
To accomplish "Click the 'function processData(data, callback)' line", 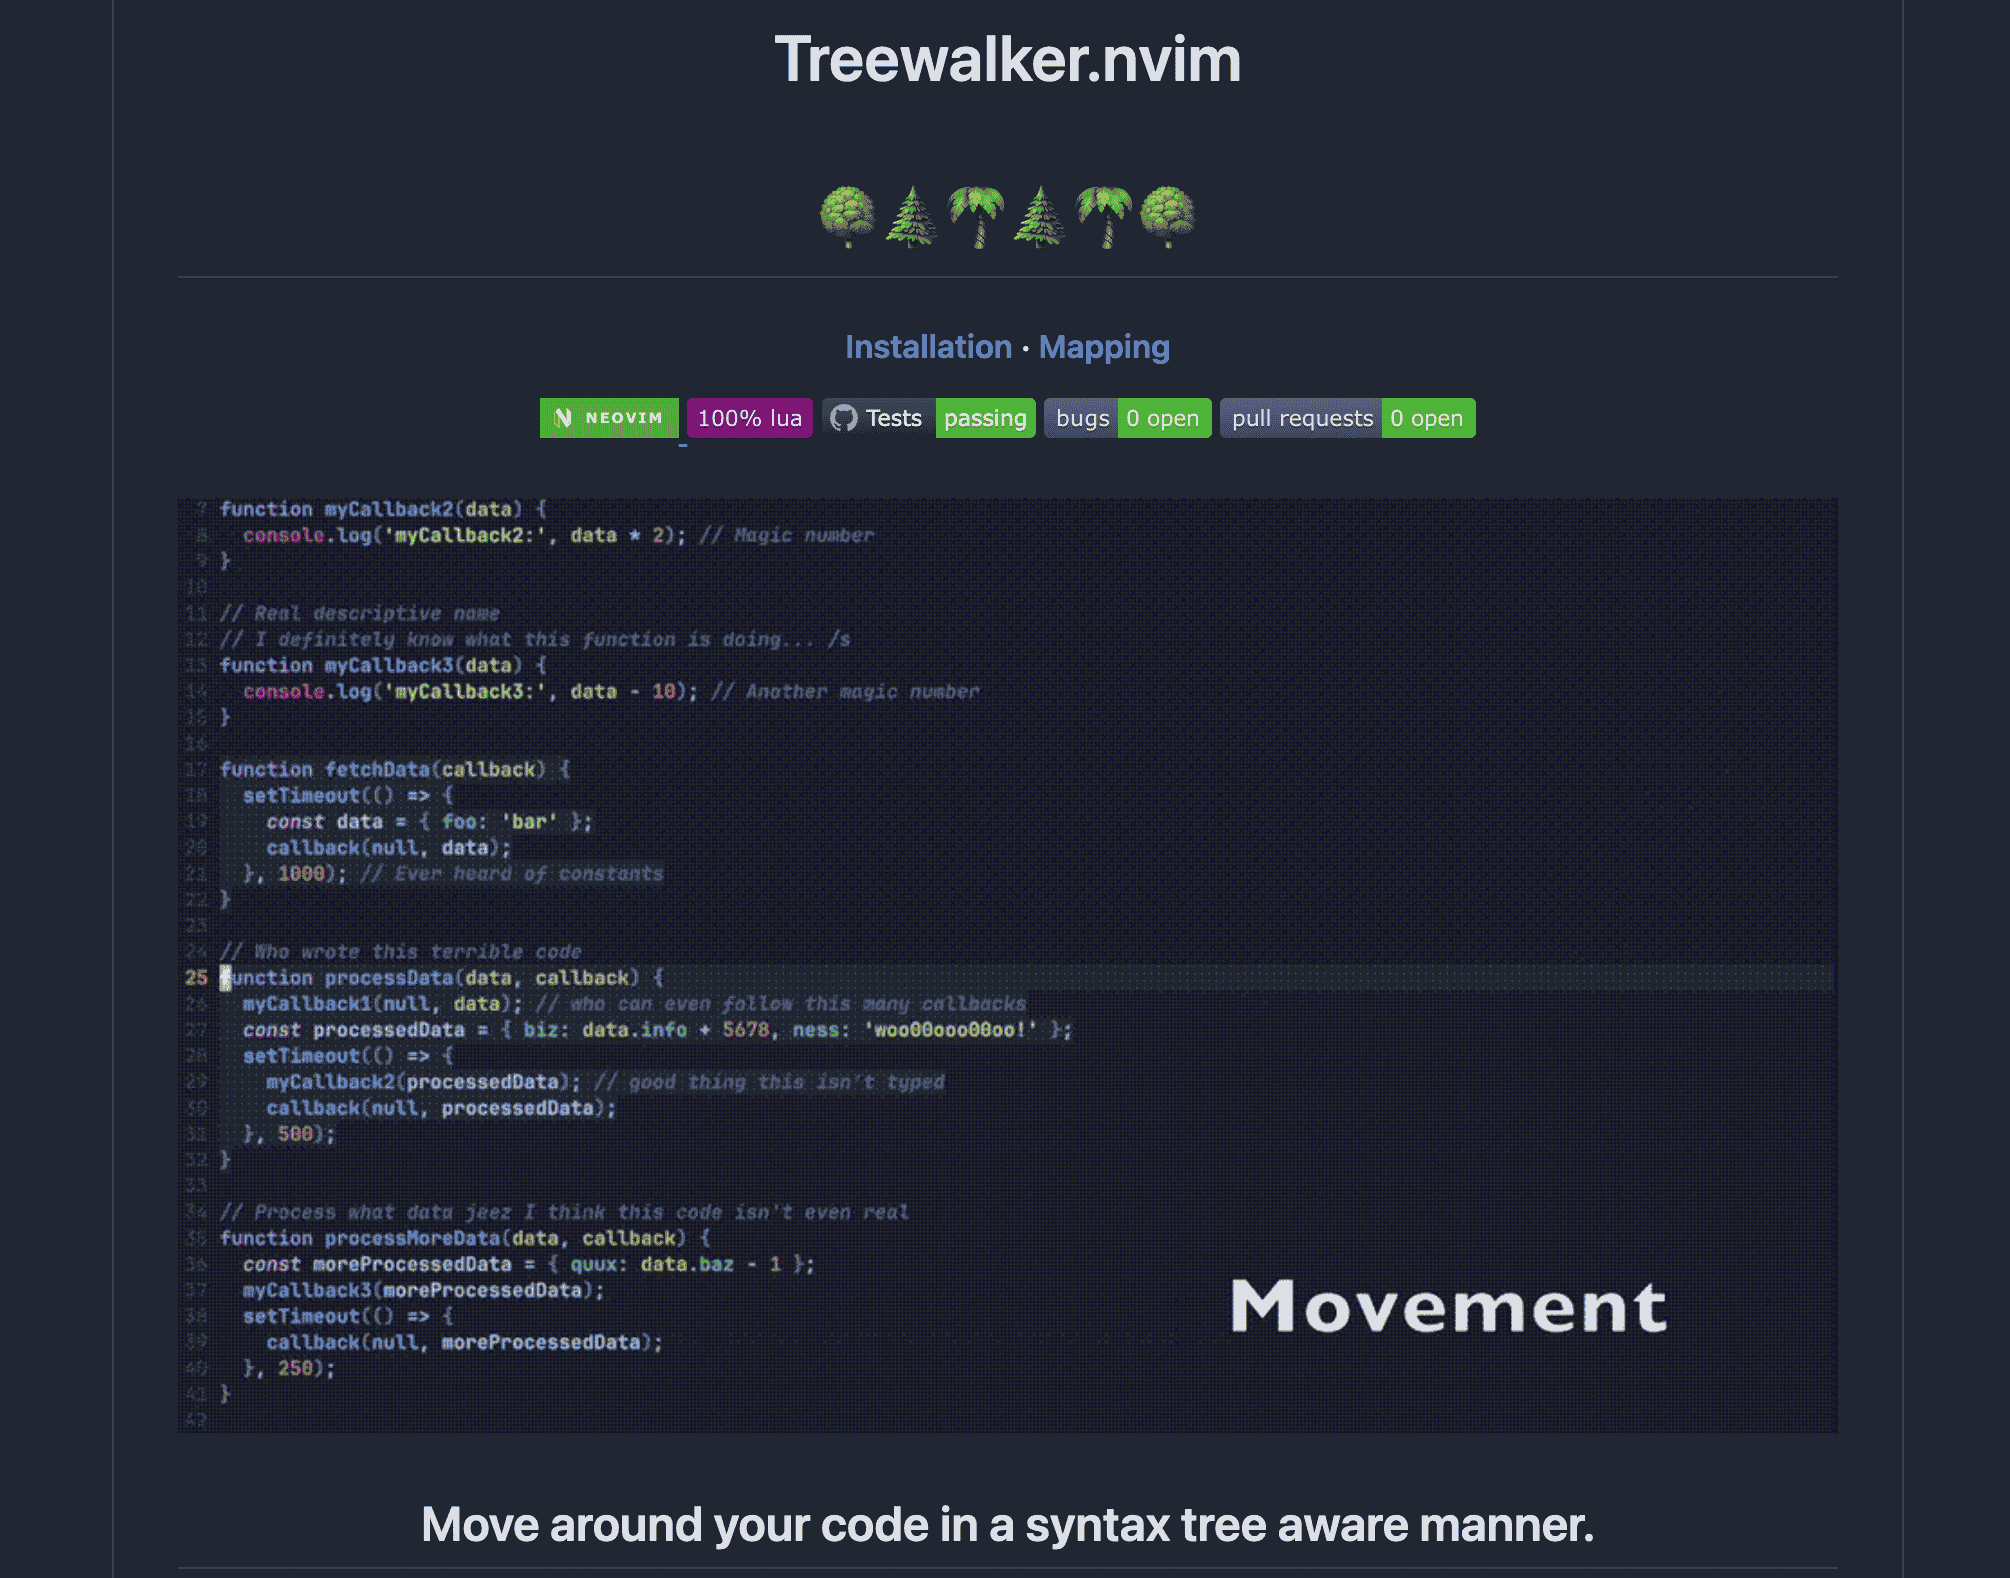I will pos(442,978).
